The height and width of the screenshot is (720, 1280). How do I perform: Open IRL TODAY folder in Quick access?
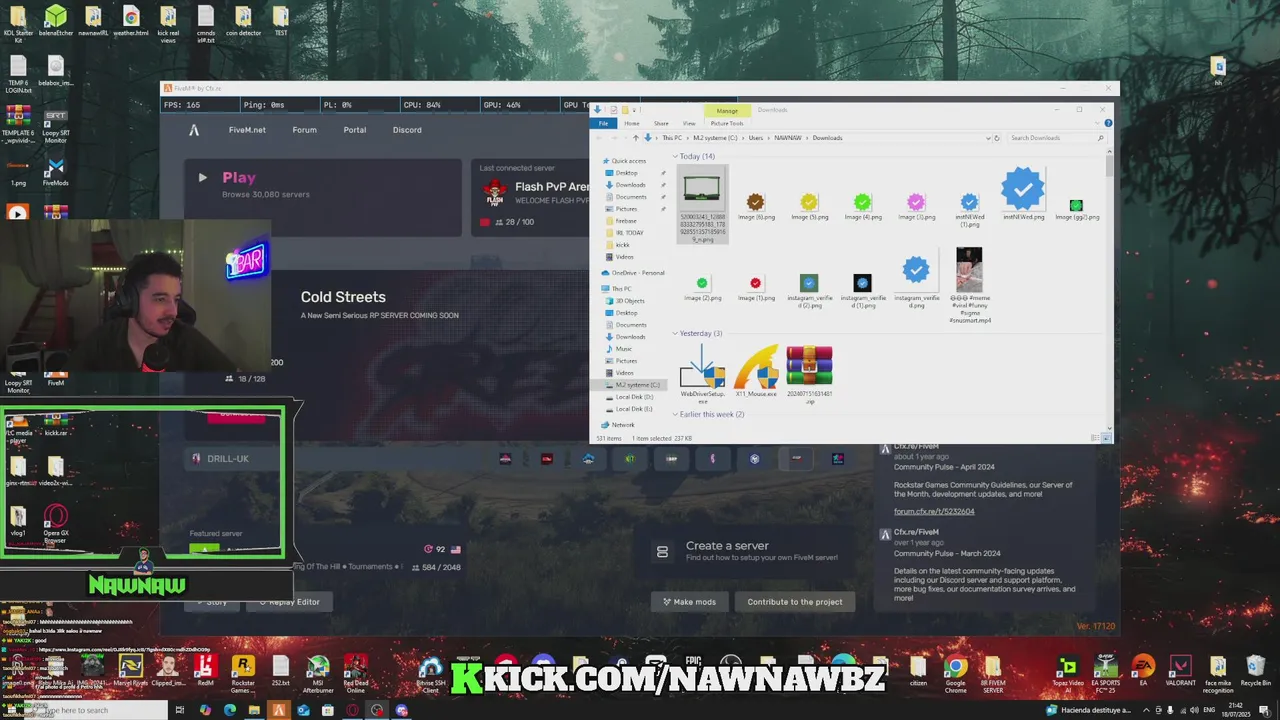point(628,233)
